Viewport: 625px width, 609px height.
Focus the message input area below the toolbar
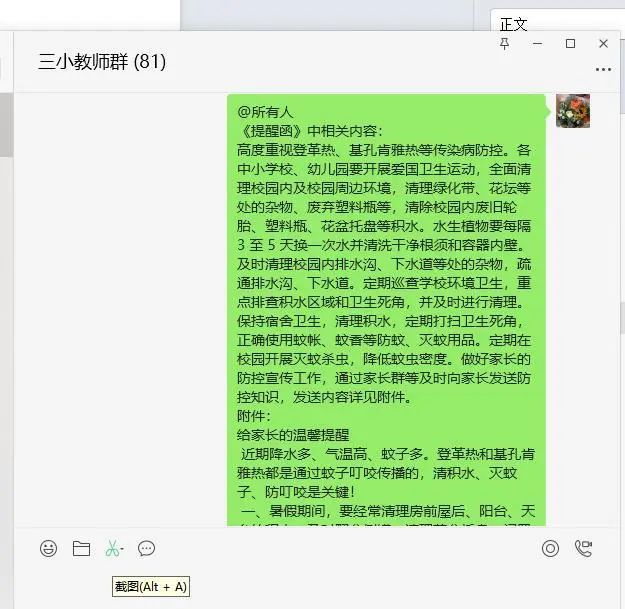(x=317, y=586)
